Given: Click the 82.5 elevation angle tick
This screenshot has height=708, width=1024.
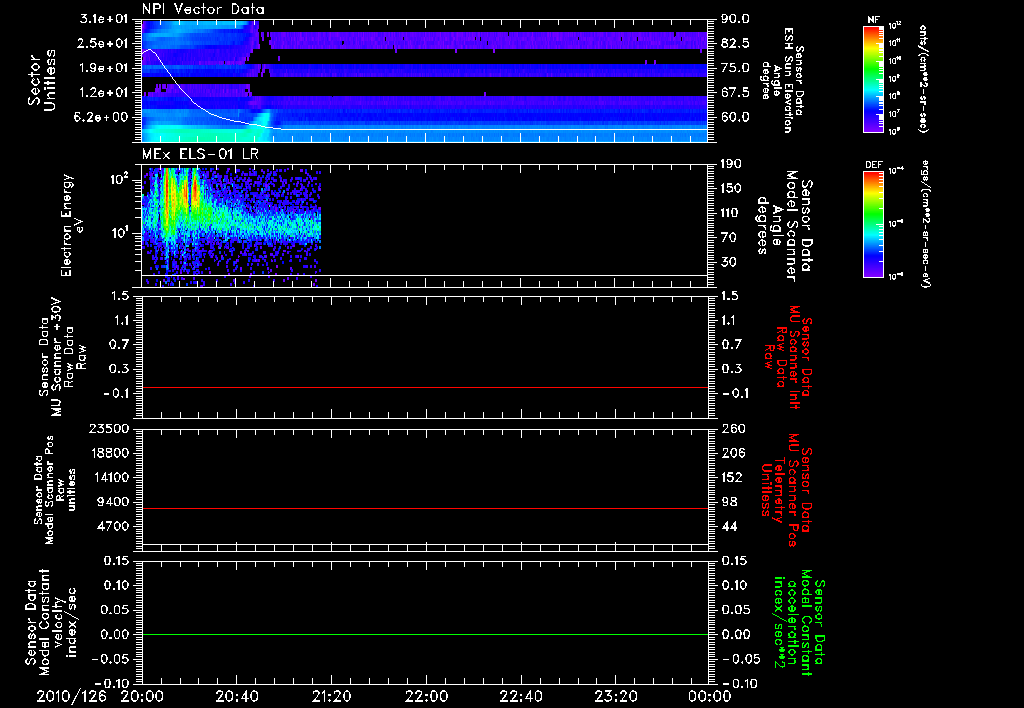Looking at the screenshot, I should 735,43.
